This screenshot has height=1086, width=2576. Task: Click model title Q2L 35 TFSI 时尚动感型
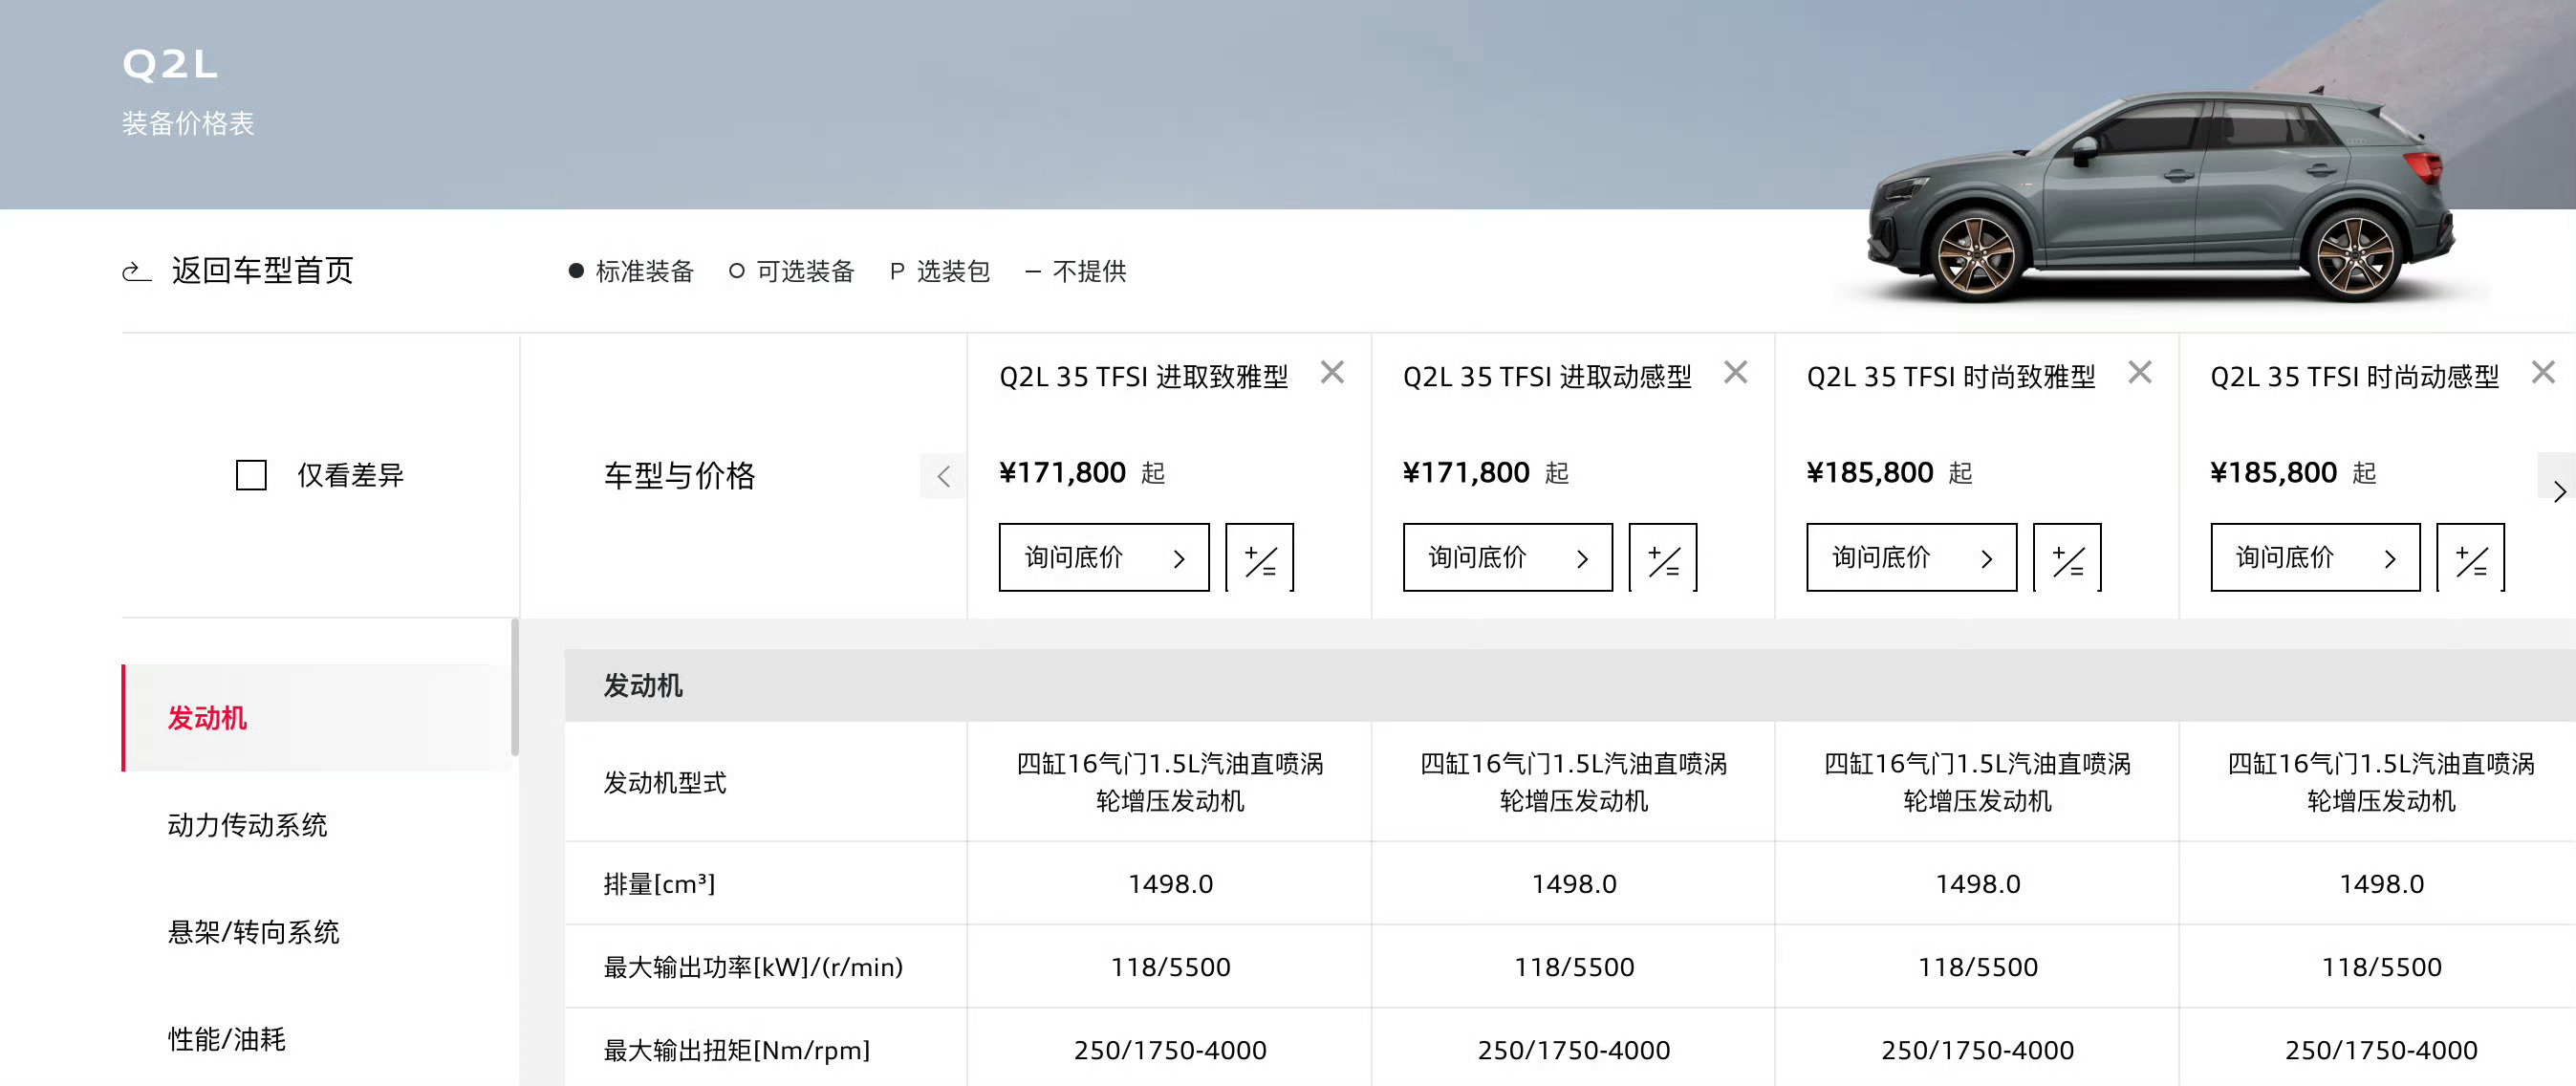(x=2354, y=377)
